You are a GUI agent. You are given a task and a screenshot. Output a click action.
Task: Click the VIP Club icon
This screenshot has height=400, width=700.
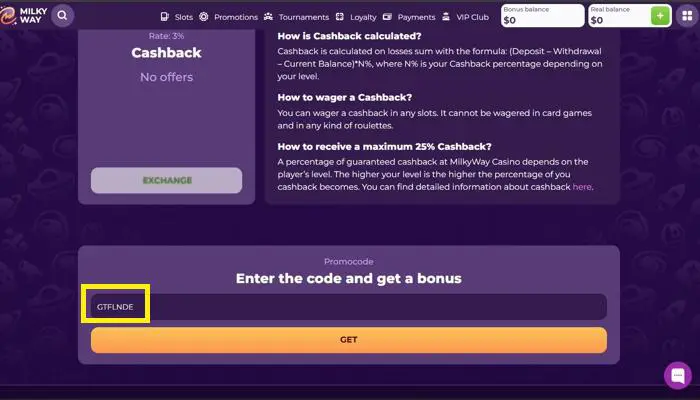(x=446, y=17)
